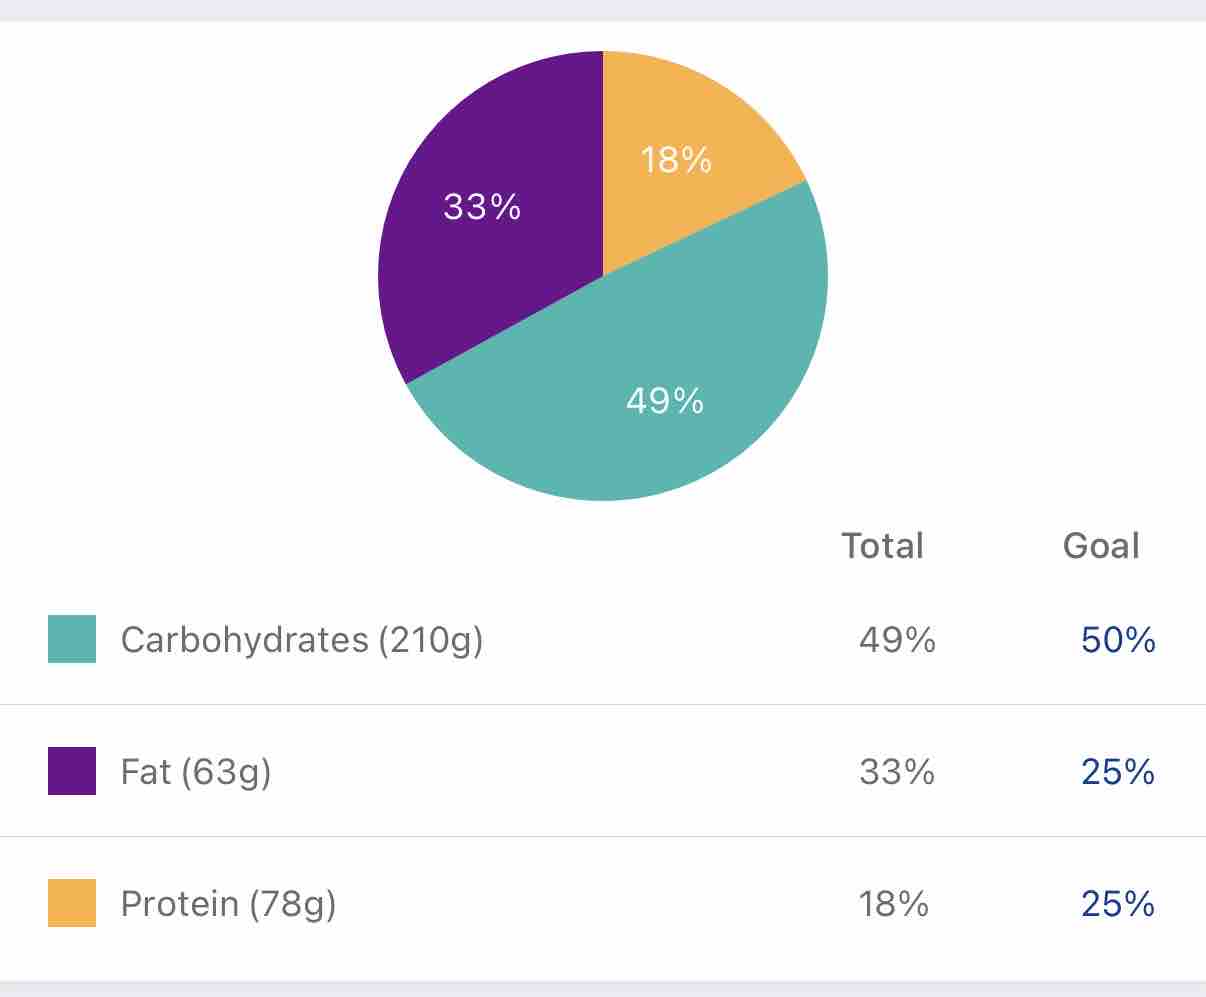Click the 33% total in Fat row

pyautogui.click(x=897, y=772)
